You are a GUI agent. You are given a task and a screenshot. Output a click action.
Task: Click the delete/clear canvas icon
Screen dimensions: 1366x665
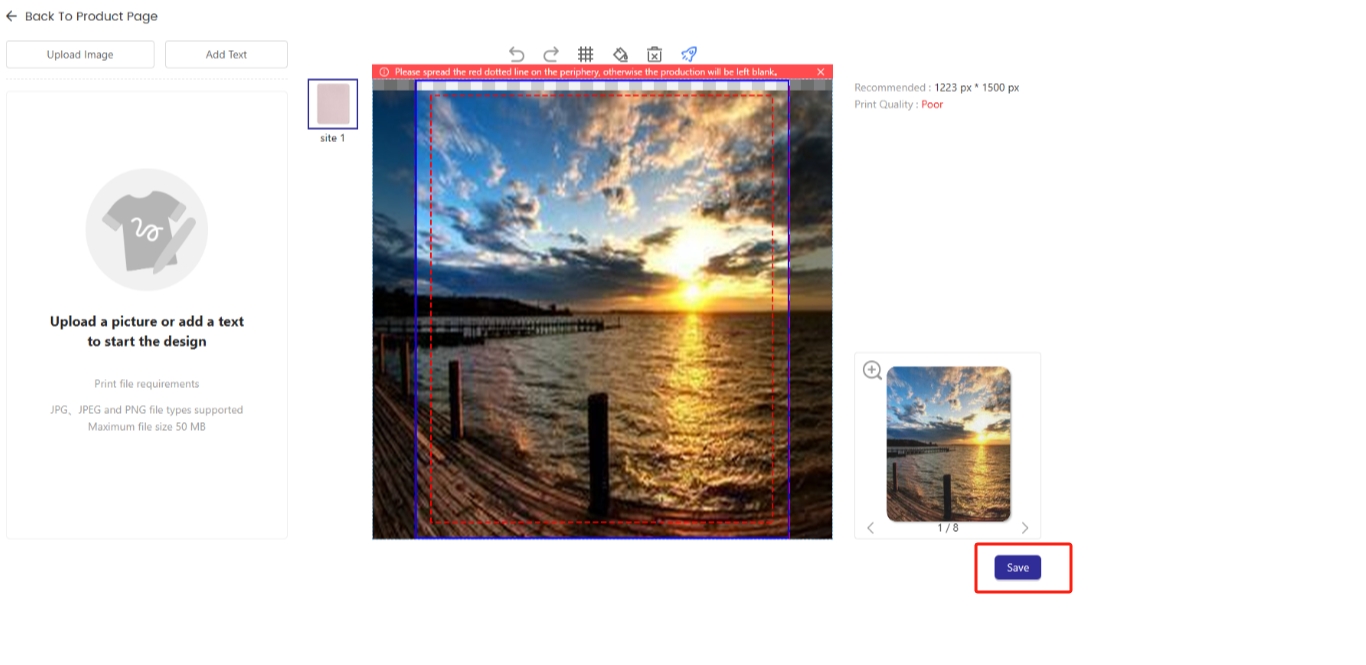[x=654, y=54]
